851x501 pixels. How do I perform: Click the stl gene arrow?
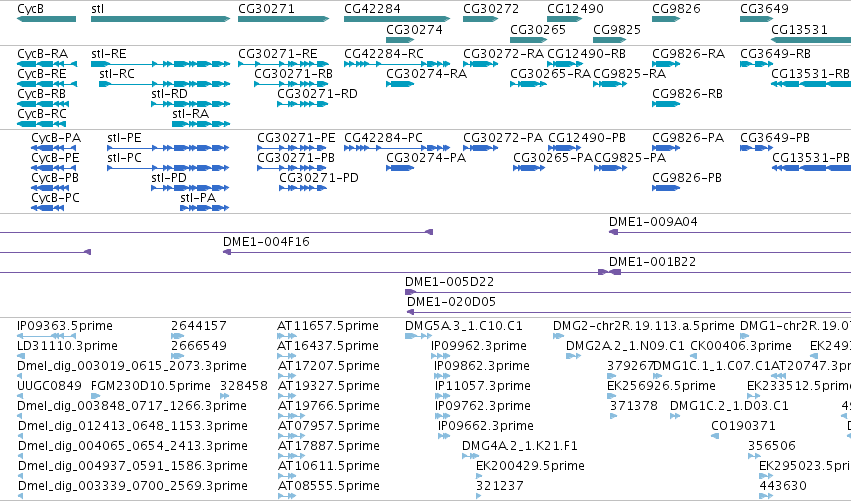(161, 19)
